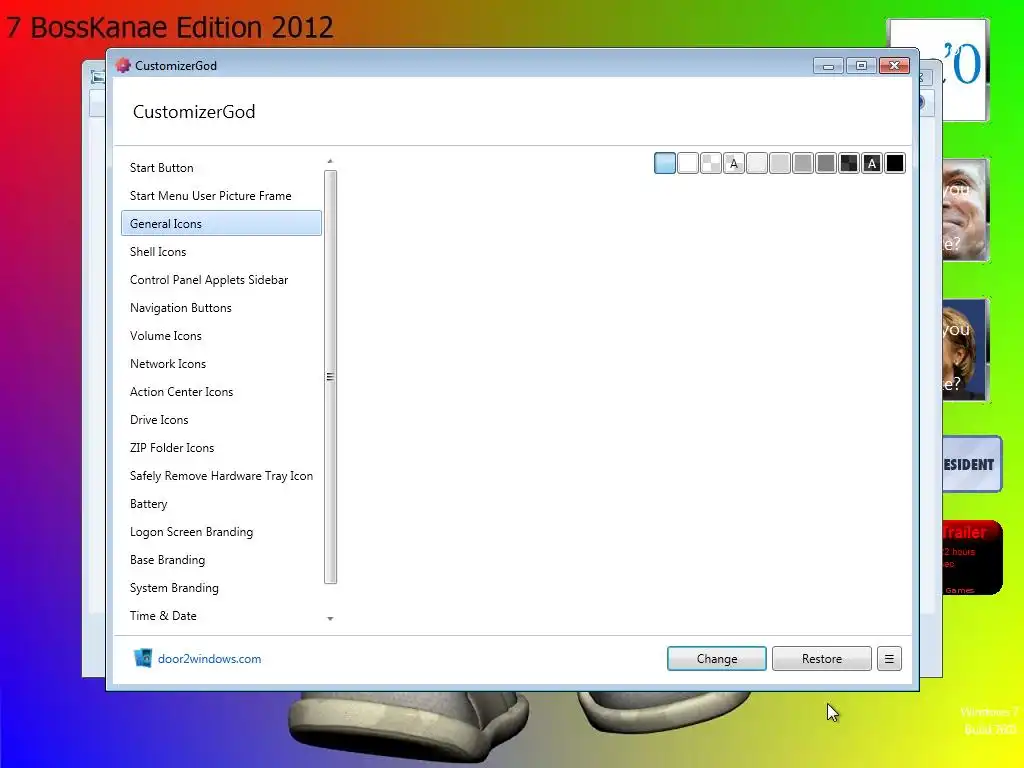Select Start Button in the category list
The image size is (1024, 768).
coord(221,168)
